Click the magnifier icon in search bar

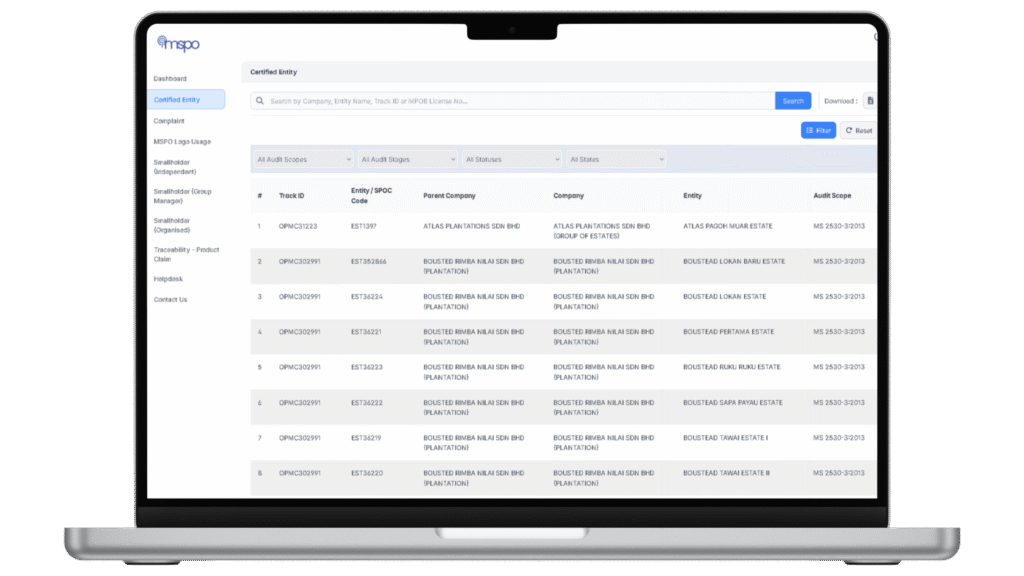point(260,101)
